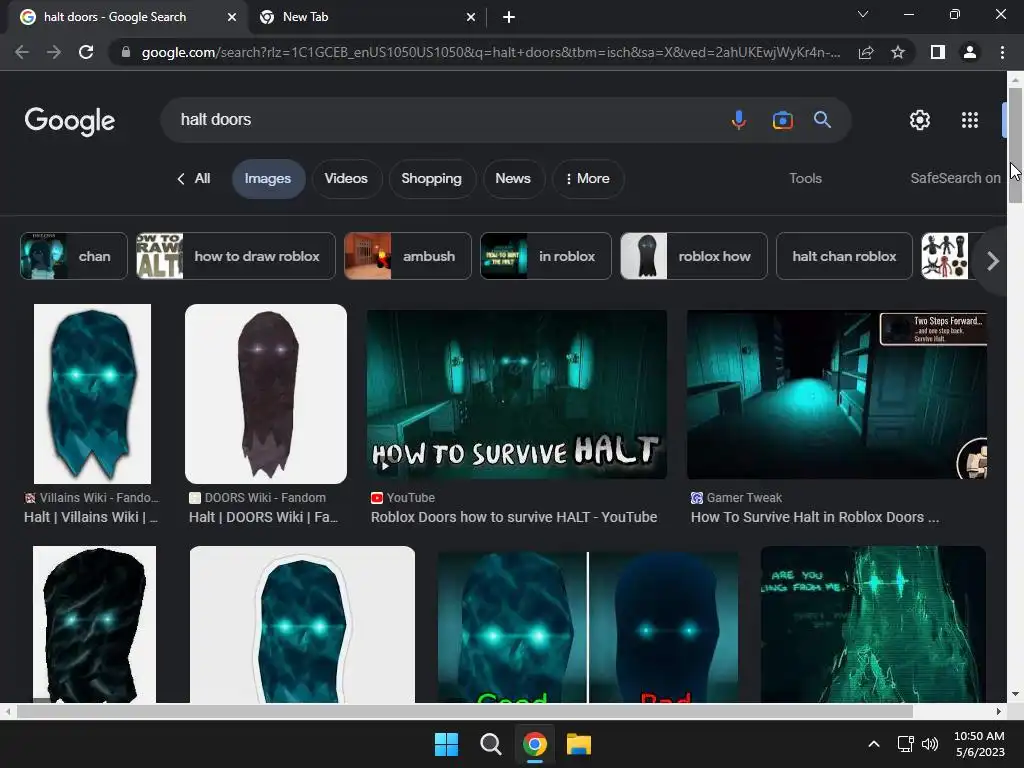Bookmark this page with the star
1024x768 pixels.
(898, 52)
